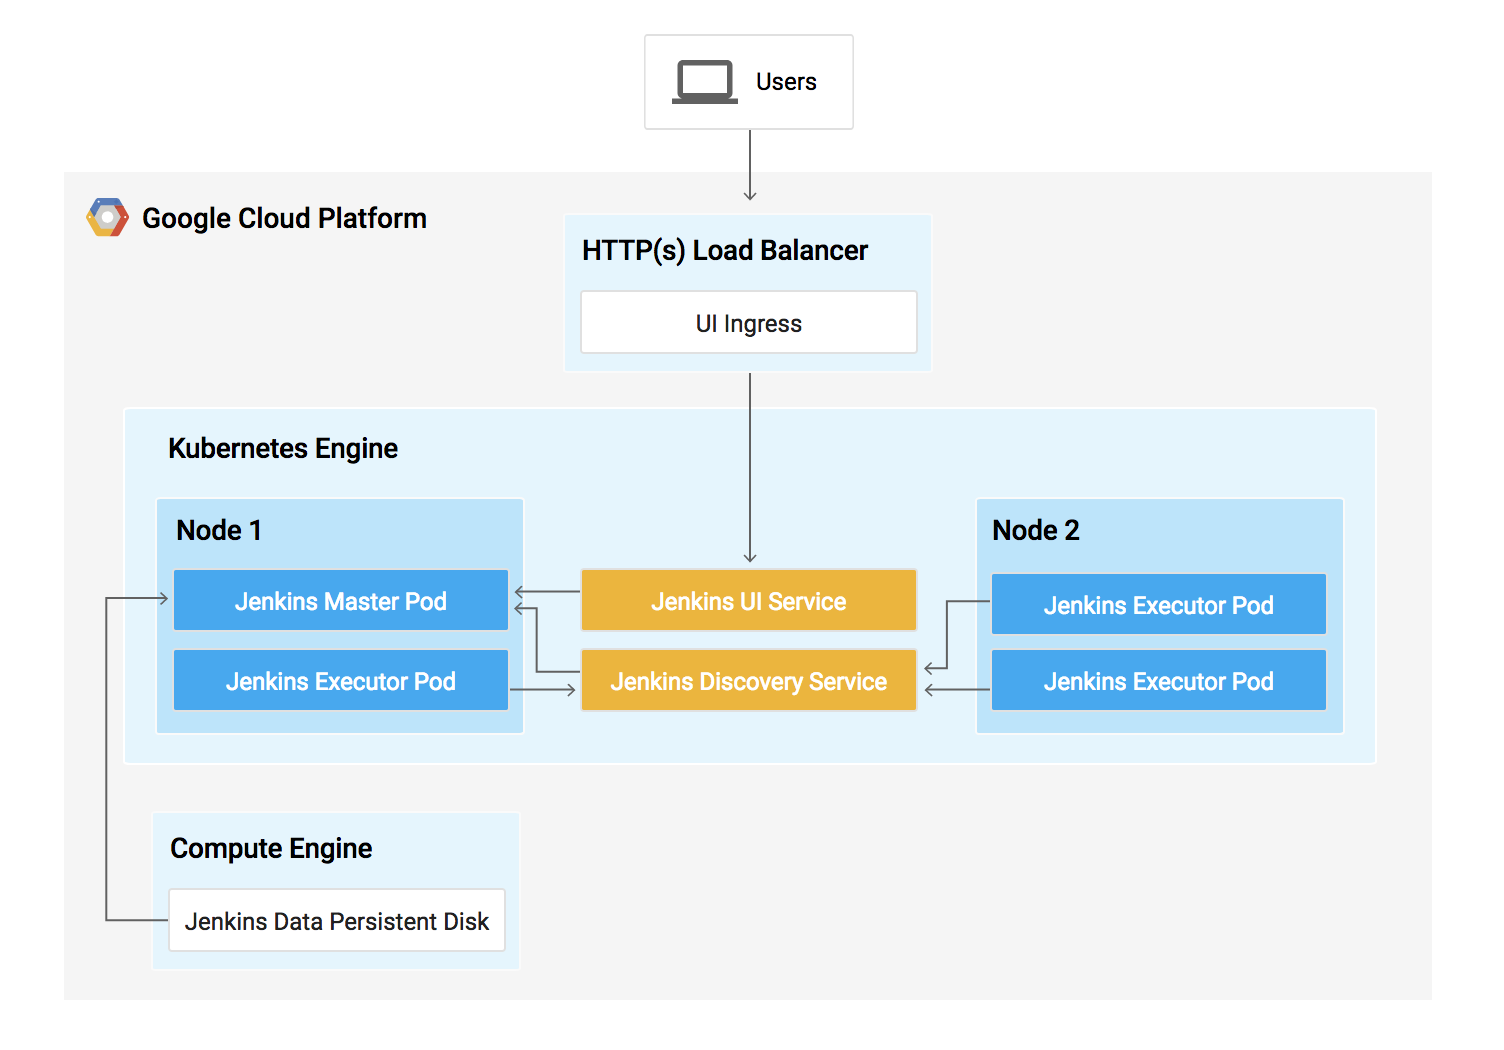Screen dimensions: 1504x1050
Task: Select the Jenkins Data Persistent Disk box
Action: point(337,920)
